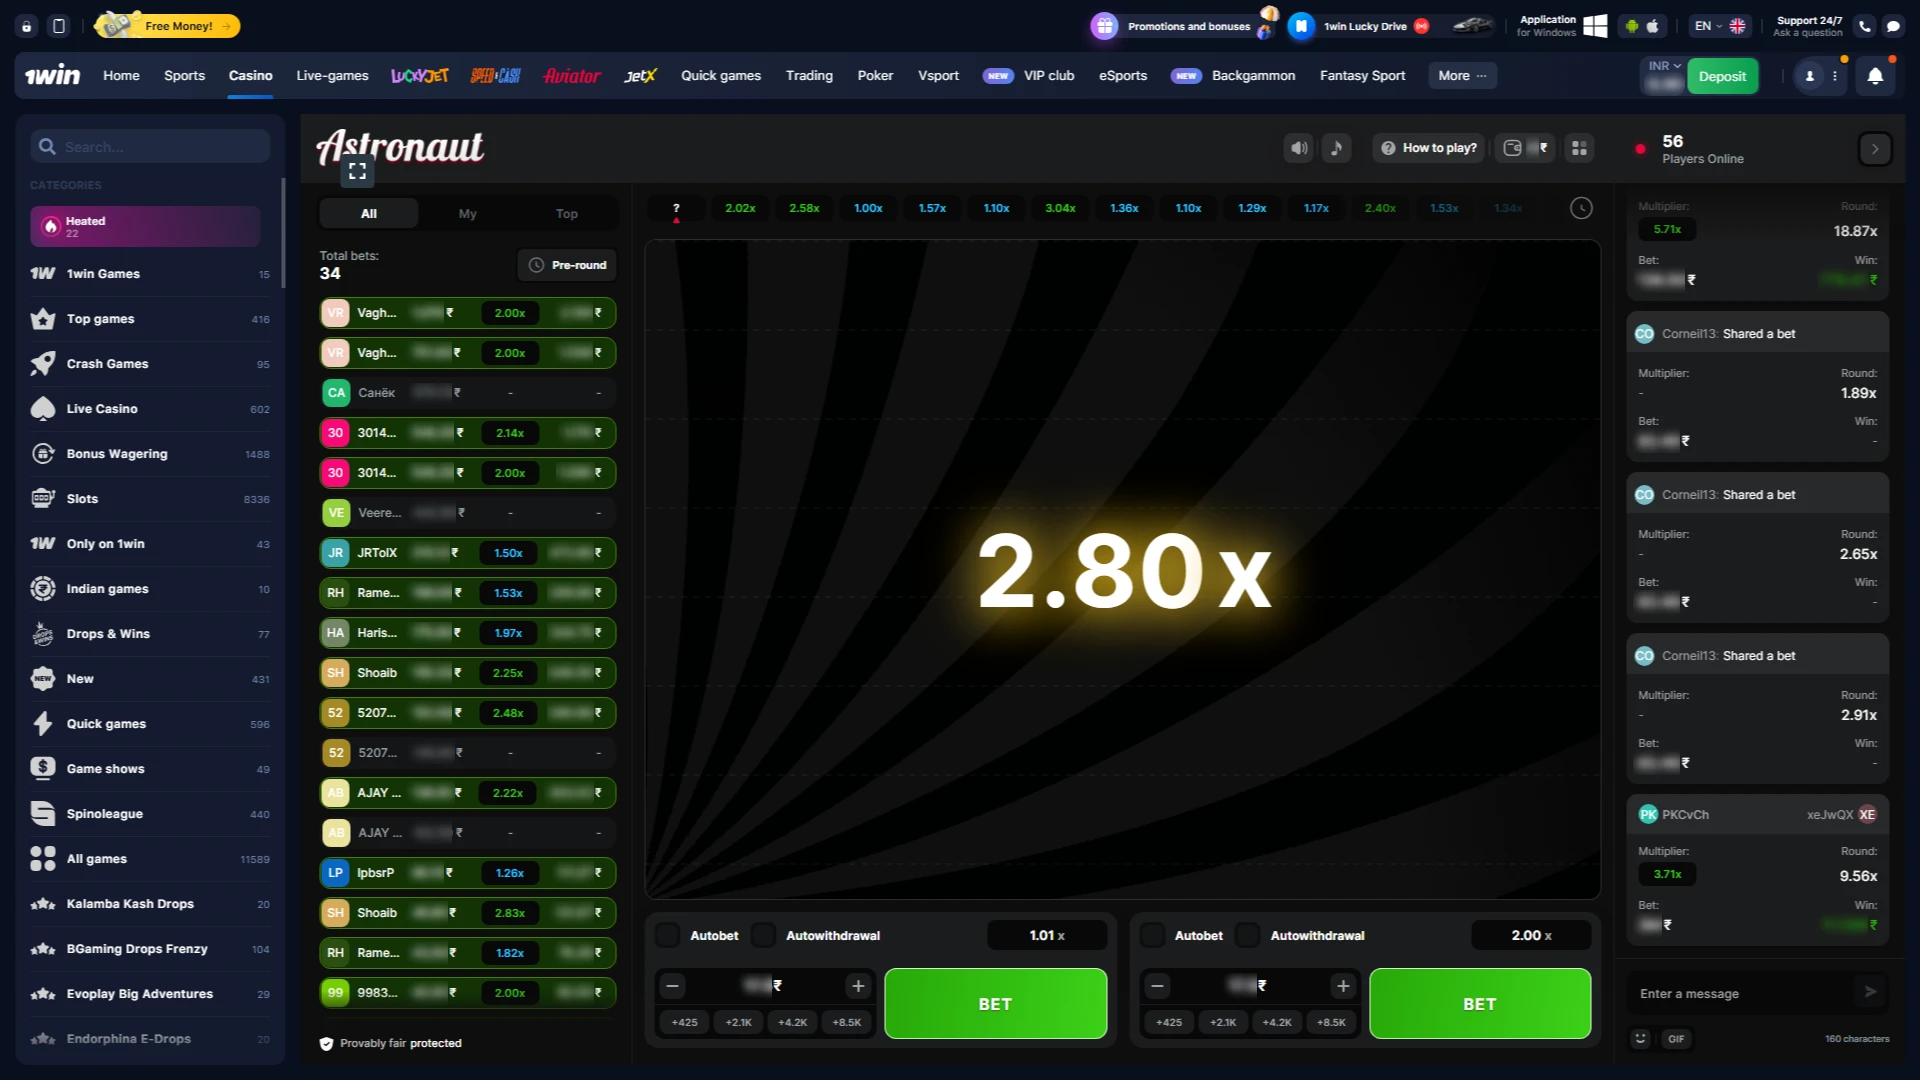The width and height of the screenshot is (1920, 1080).
Task: Click the red question mark current round marker
Action: pos(676,209)
